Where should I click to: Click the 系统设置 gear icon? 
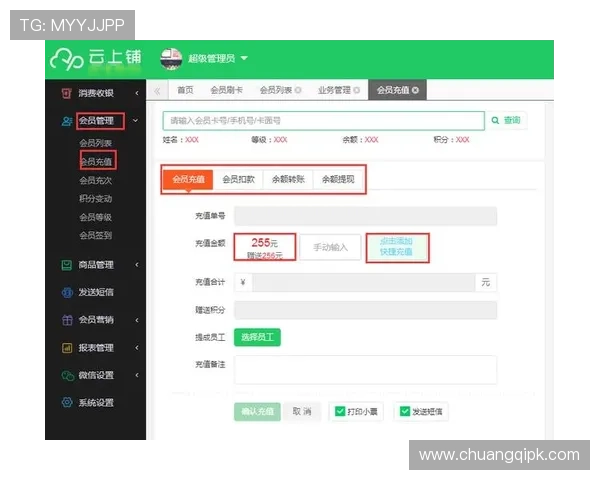tap(67, 402)
